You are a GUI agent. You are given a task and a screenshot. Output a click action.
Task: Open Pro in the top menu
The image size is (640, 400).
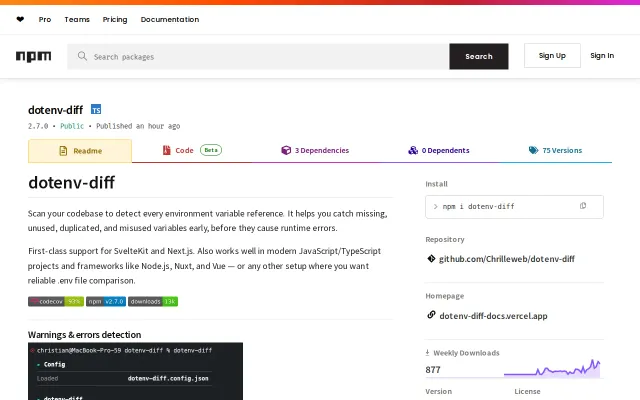(x=45, y=19)
